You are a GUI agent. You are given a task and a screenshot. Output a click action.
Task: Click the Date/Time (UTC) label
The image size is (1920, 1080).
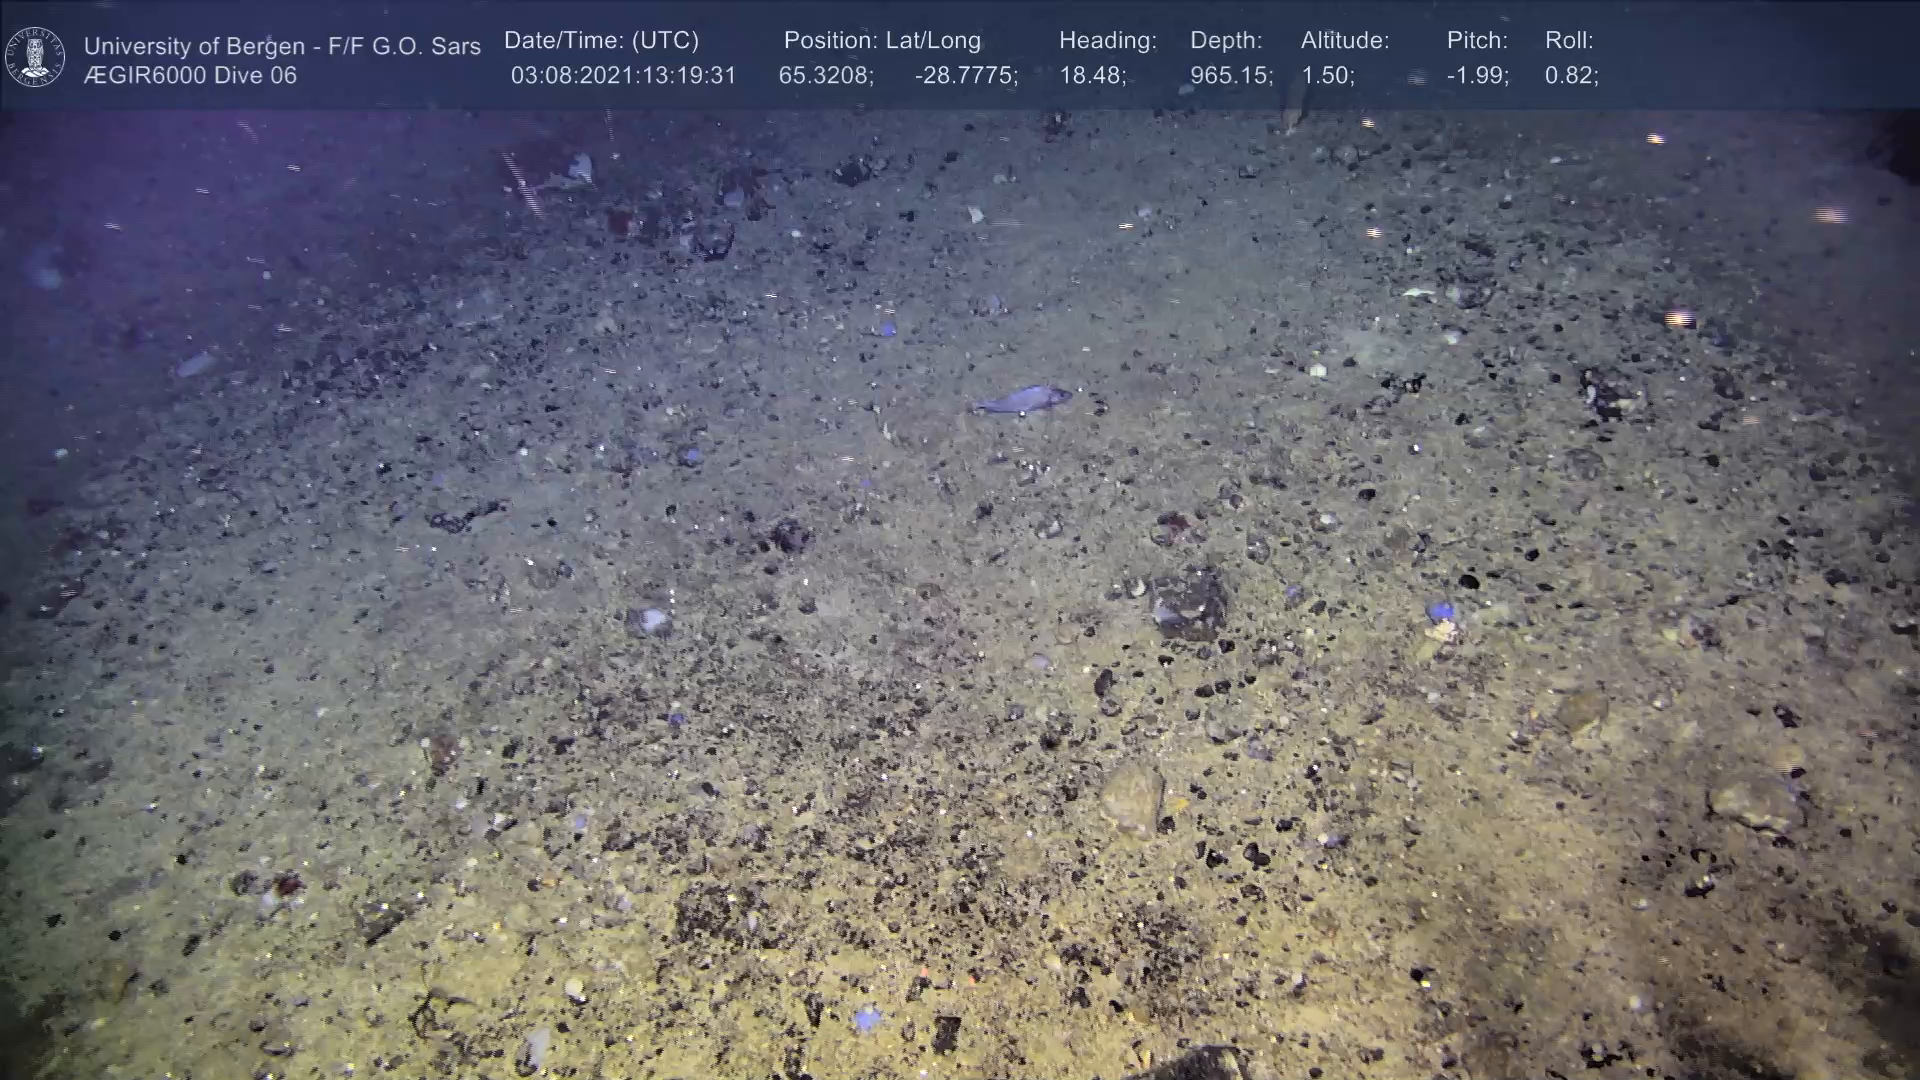click(x=601, y=41)
